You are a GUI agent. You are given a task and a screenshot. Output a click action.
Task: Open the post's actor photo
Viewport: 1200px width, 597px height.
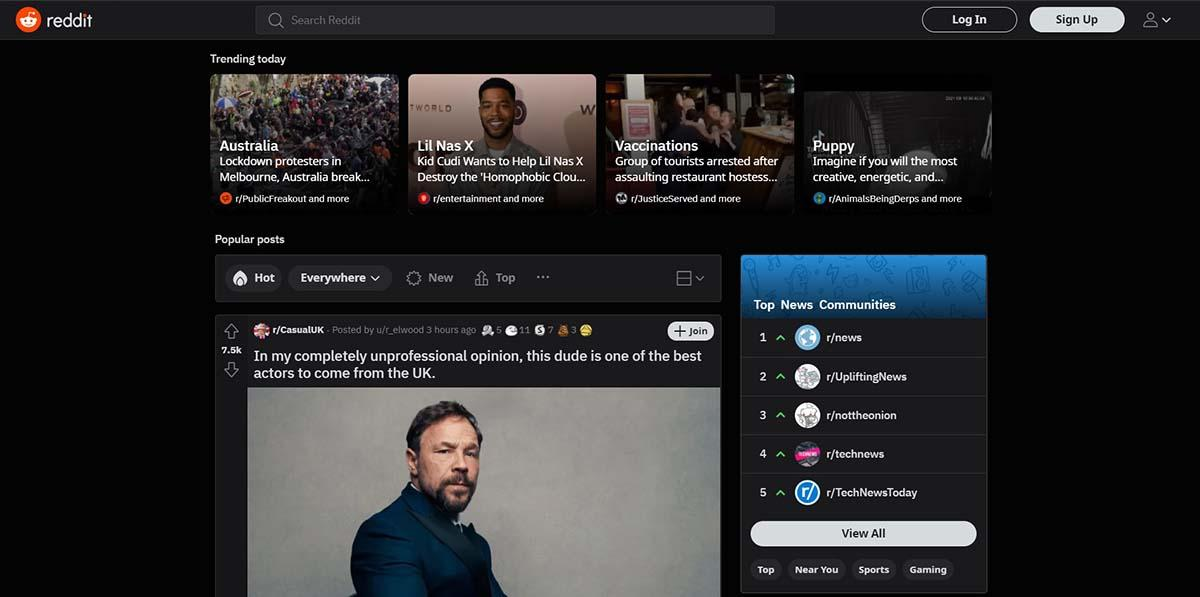pos(484,492)
